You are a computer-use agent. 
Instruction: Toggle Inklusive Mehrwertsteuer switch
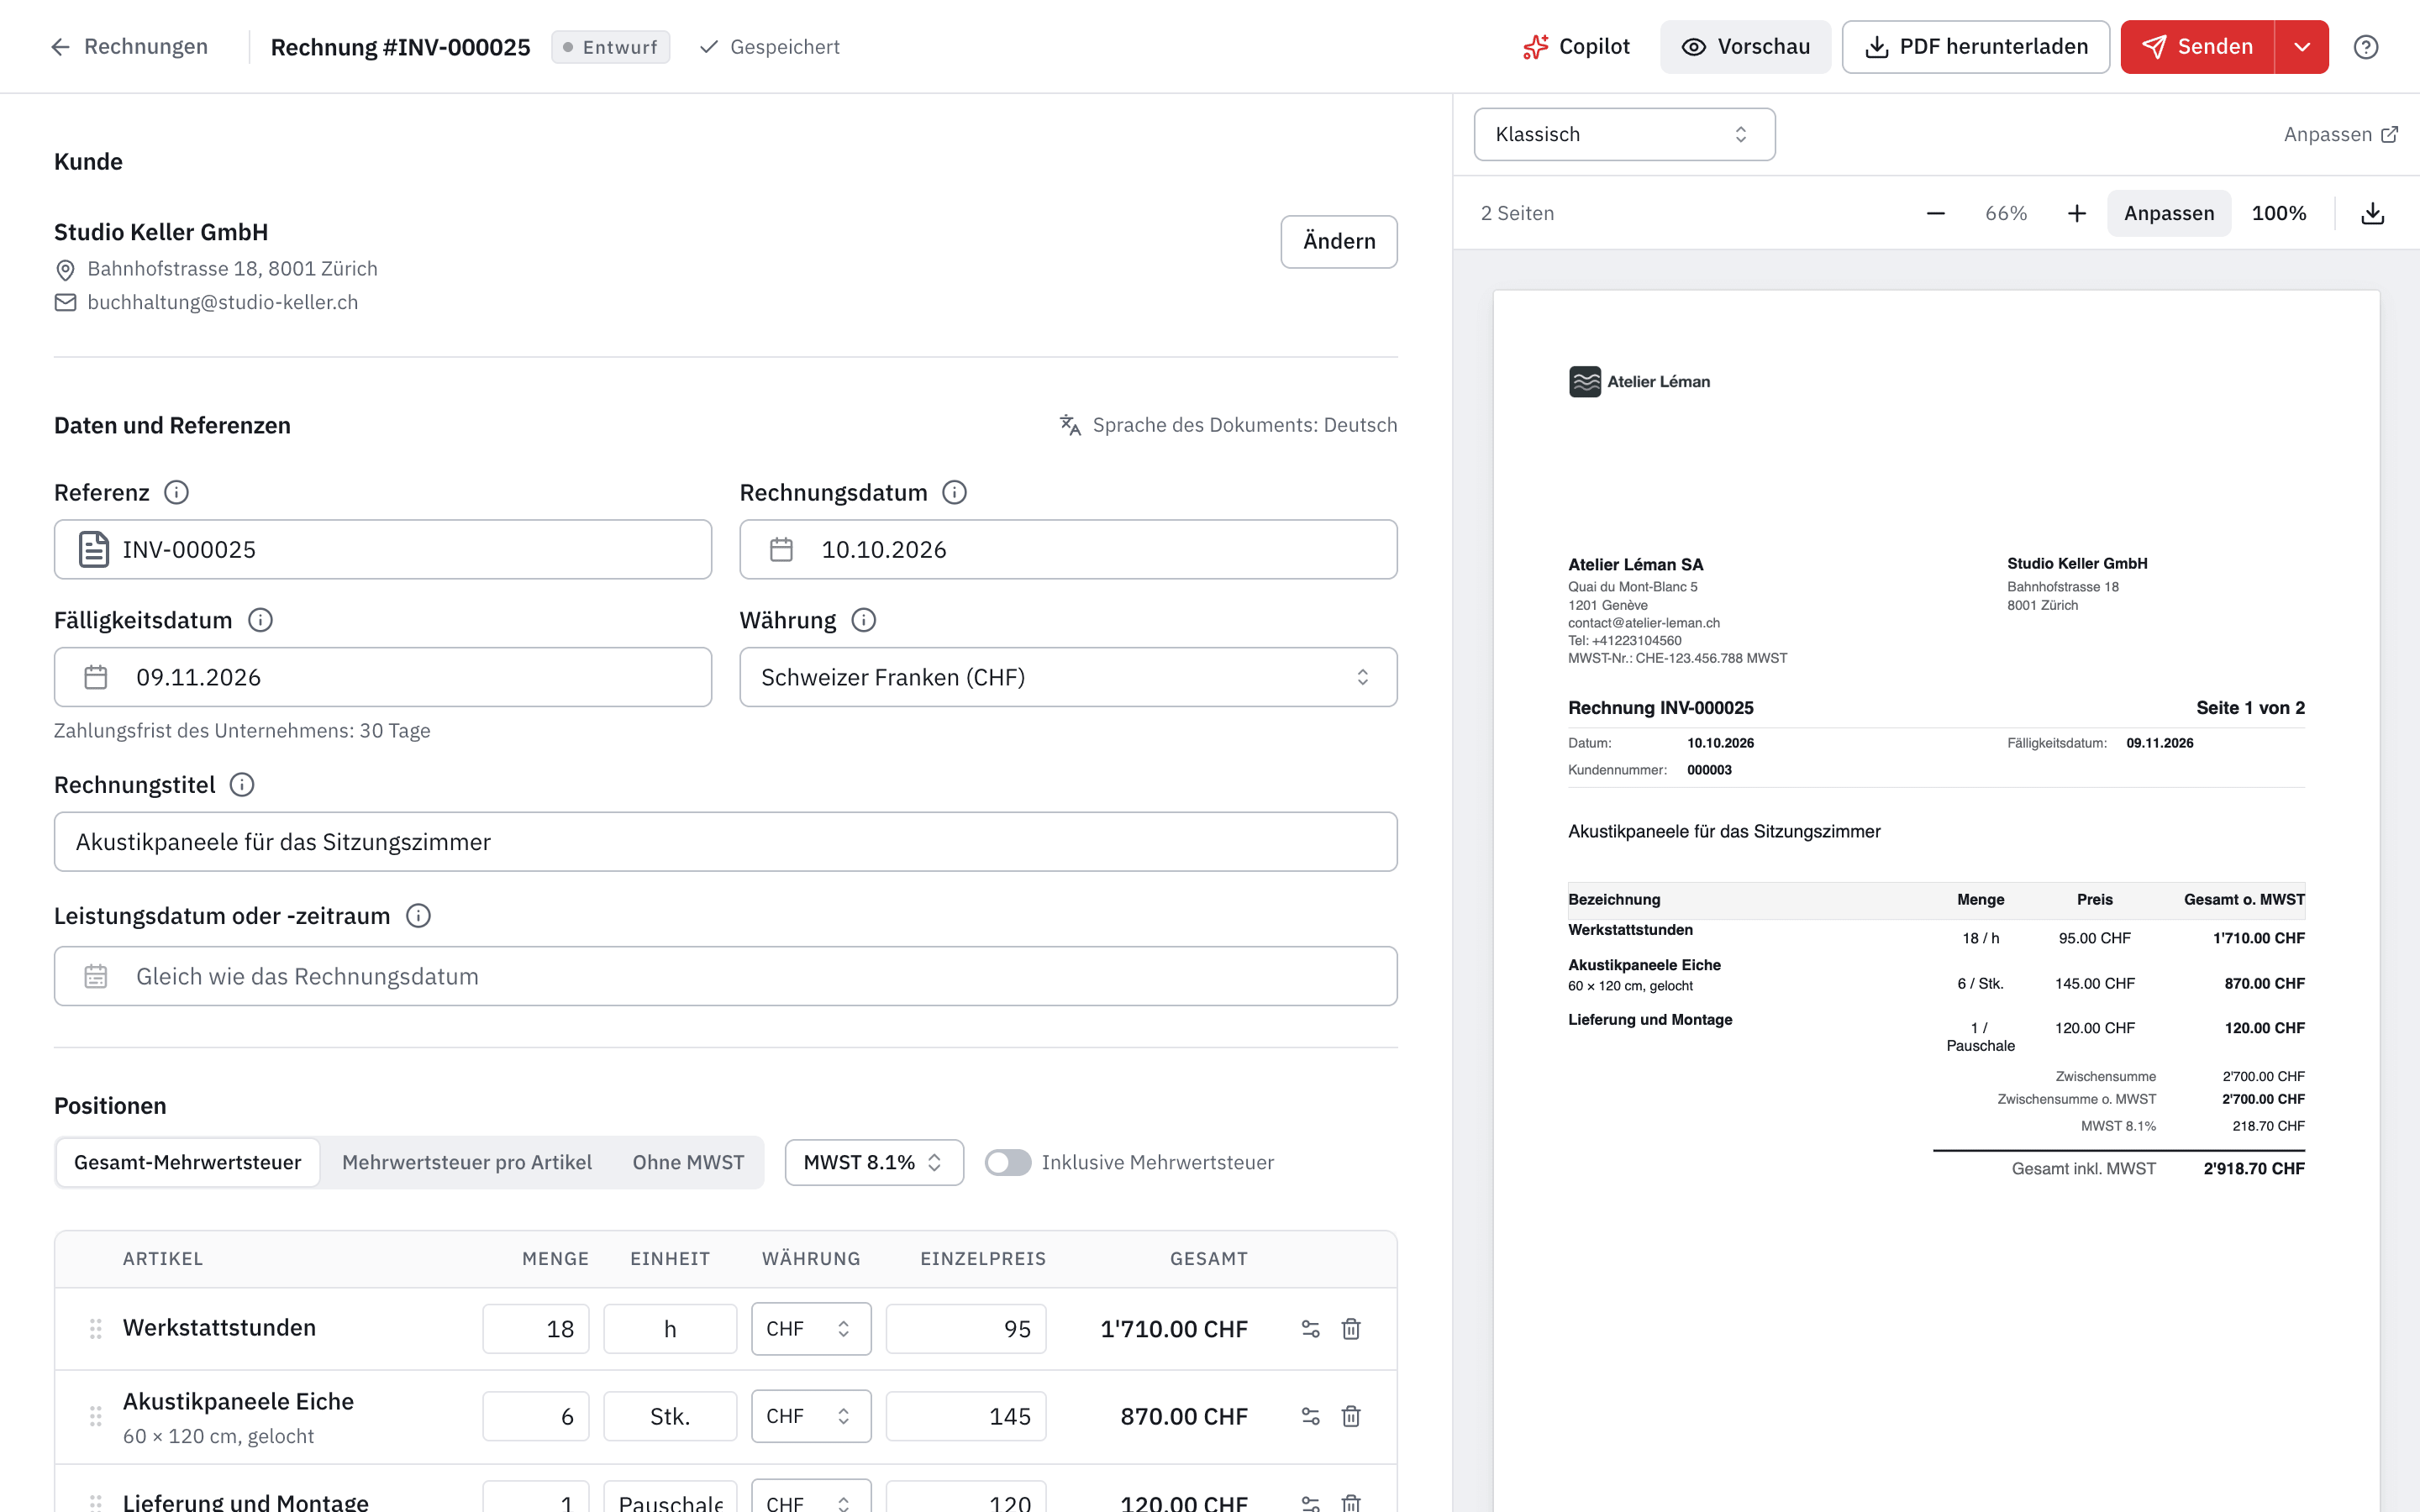click(1008, 1162)
